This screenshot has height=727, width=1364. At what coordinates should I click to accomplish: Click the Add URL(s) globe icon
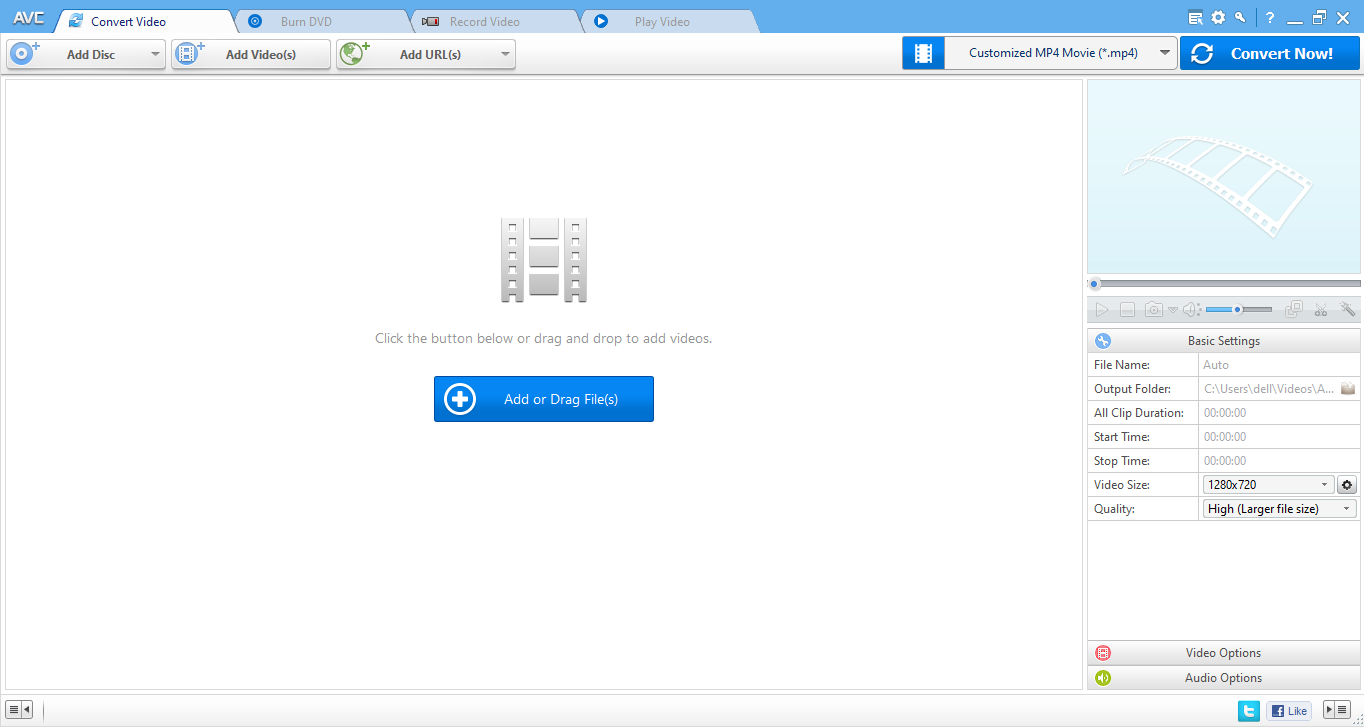354,54
